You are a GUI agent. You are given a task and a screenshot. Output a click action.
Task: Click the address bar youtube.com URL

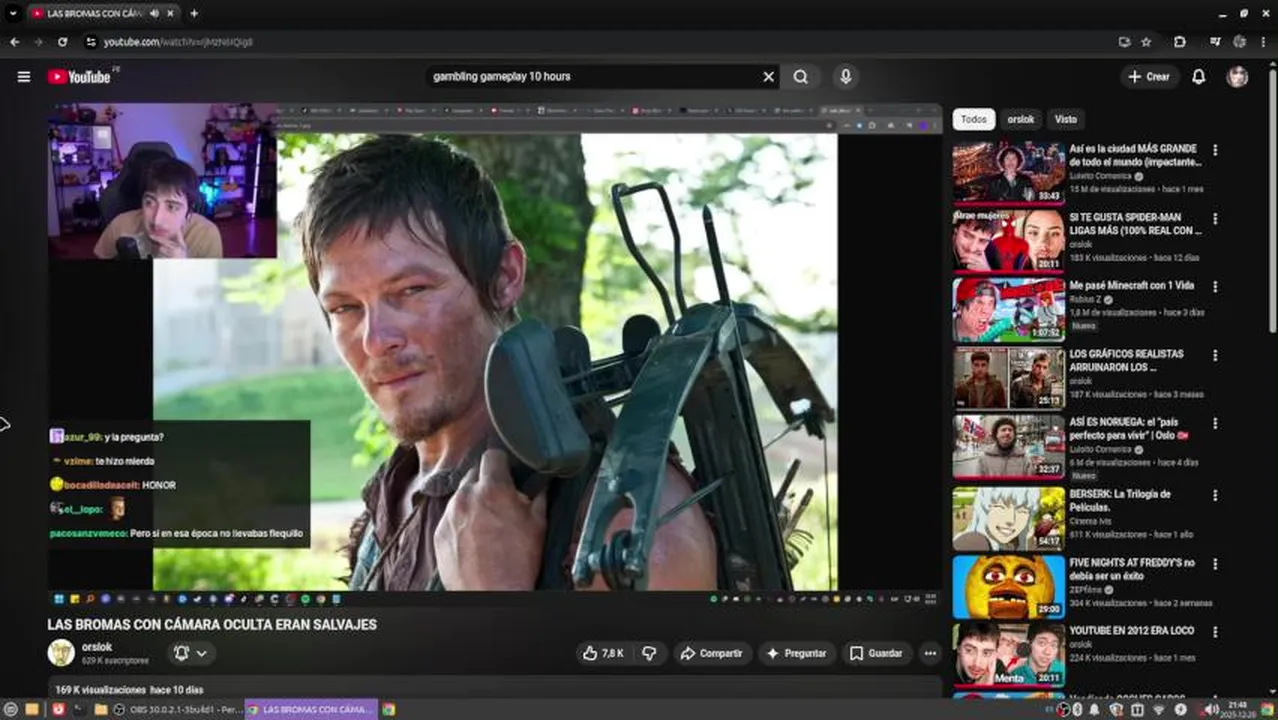tap(178, 42)
